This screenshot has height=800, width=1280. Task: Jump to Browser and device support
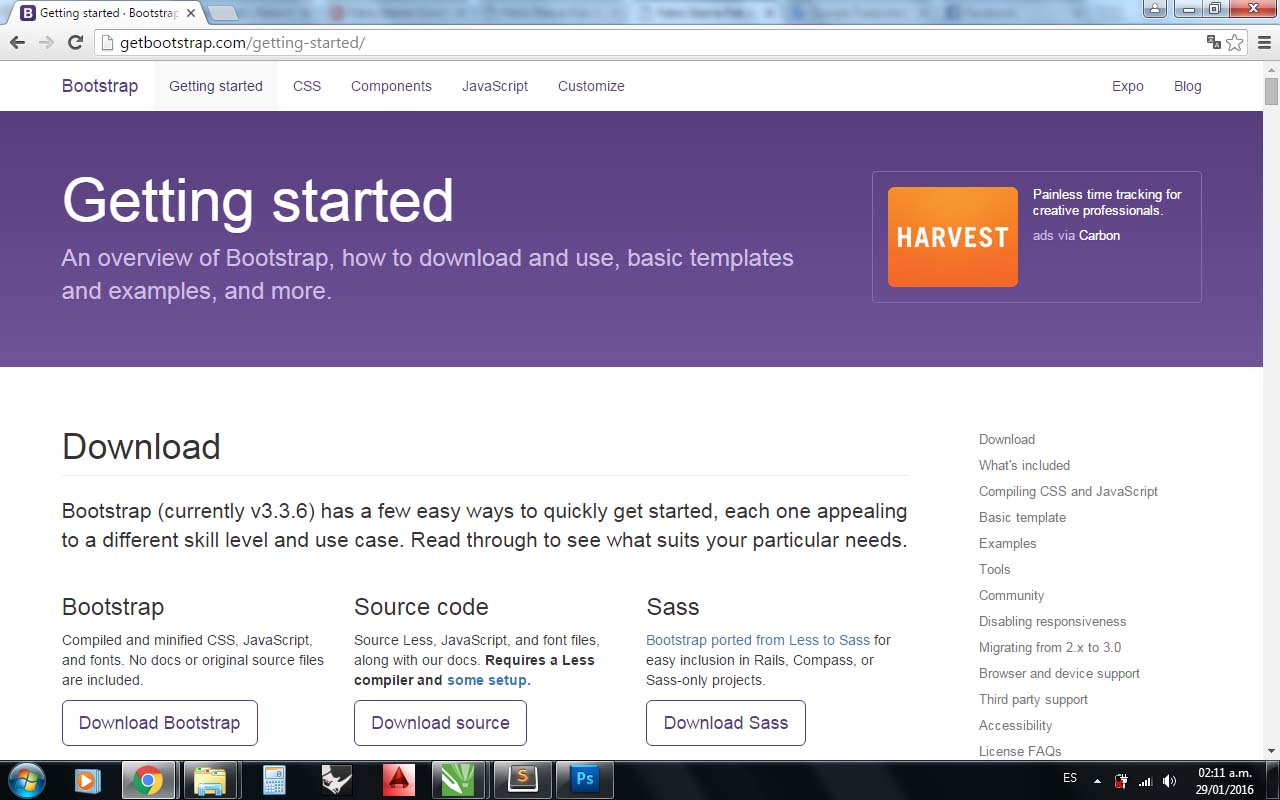pos(1059,673)
